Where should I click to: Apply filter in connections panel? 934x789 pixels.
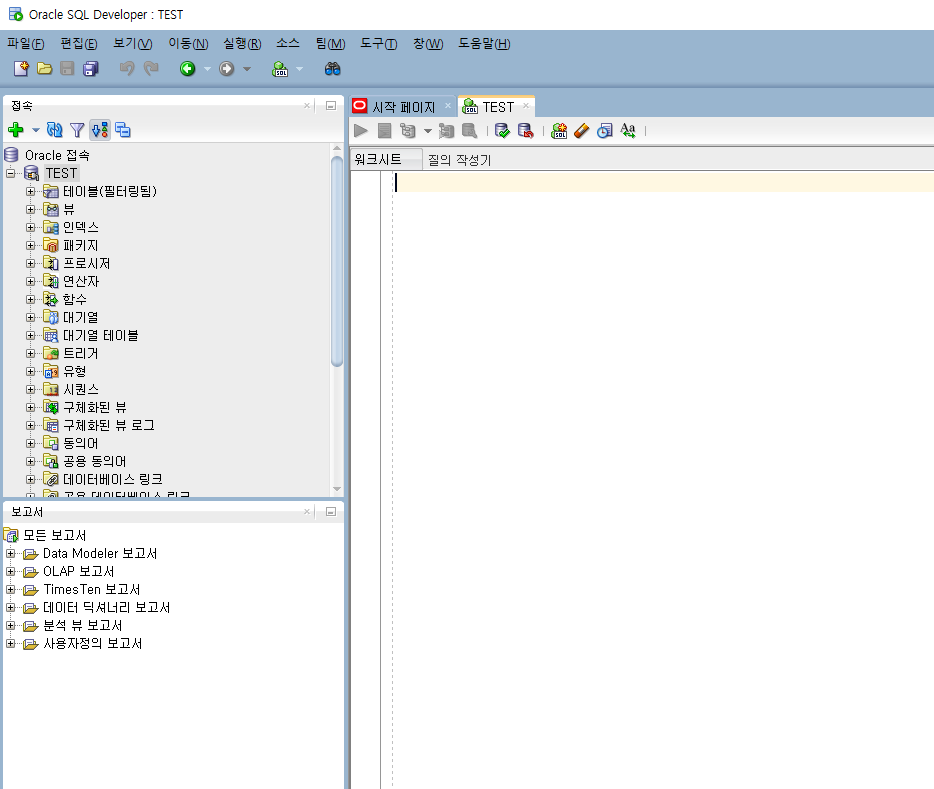pyautogui.click(x=77, y=129)
